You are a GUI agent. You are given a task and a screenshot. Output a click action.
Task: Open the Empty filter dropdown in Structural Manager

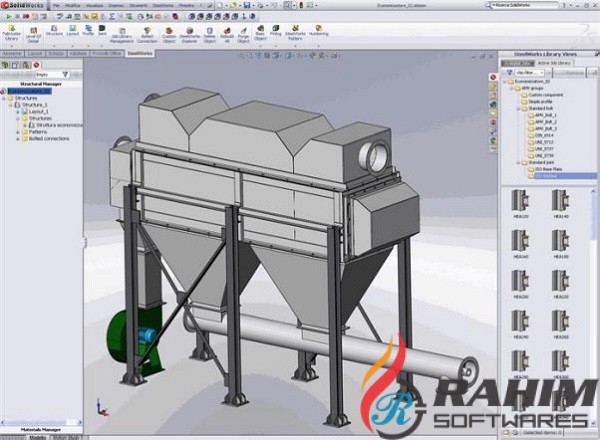[52, 75]
